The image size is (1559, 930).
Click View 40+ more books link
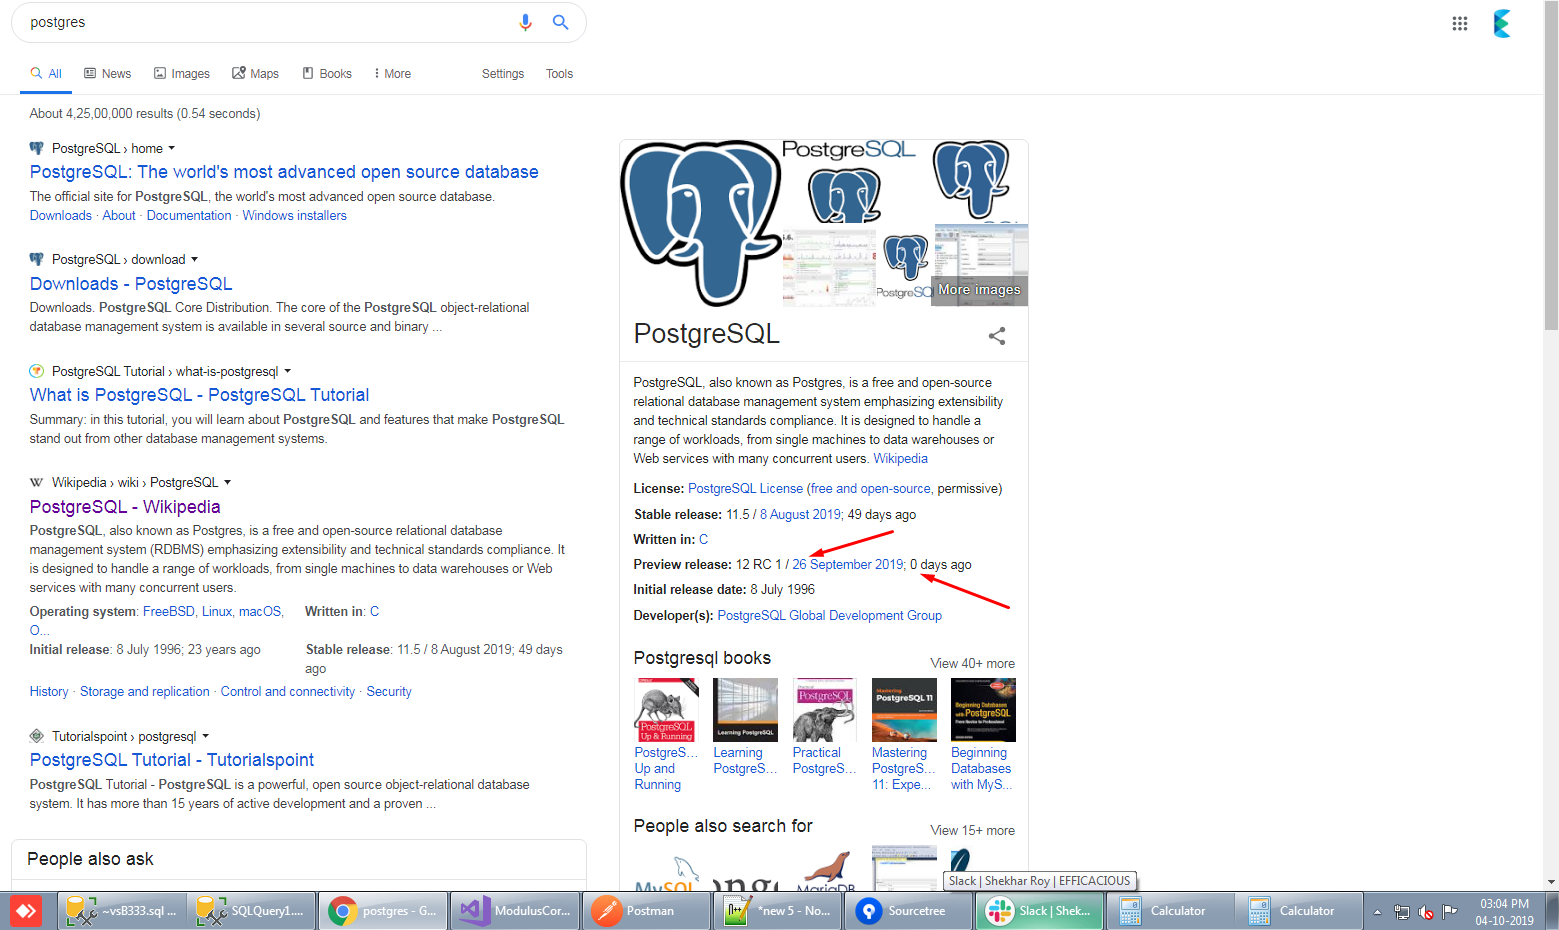(x=972, y=663)
